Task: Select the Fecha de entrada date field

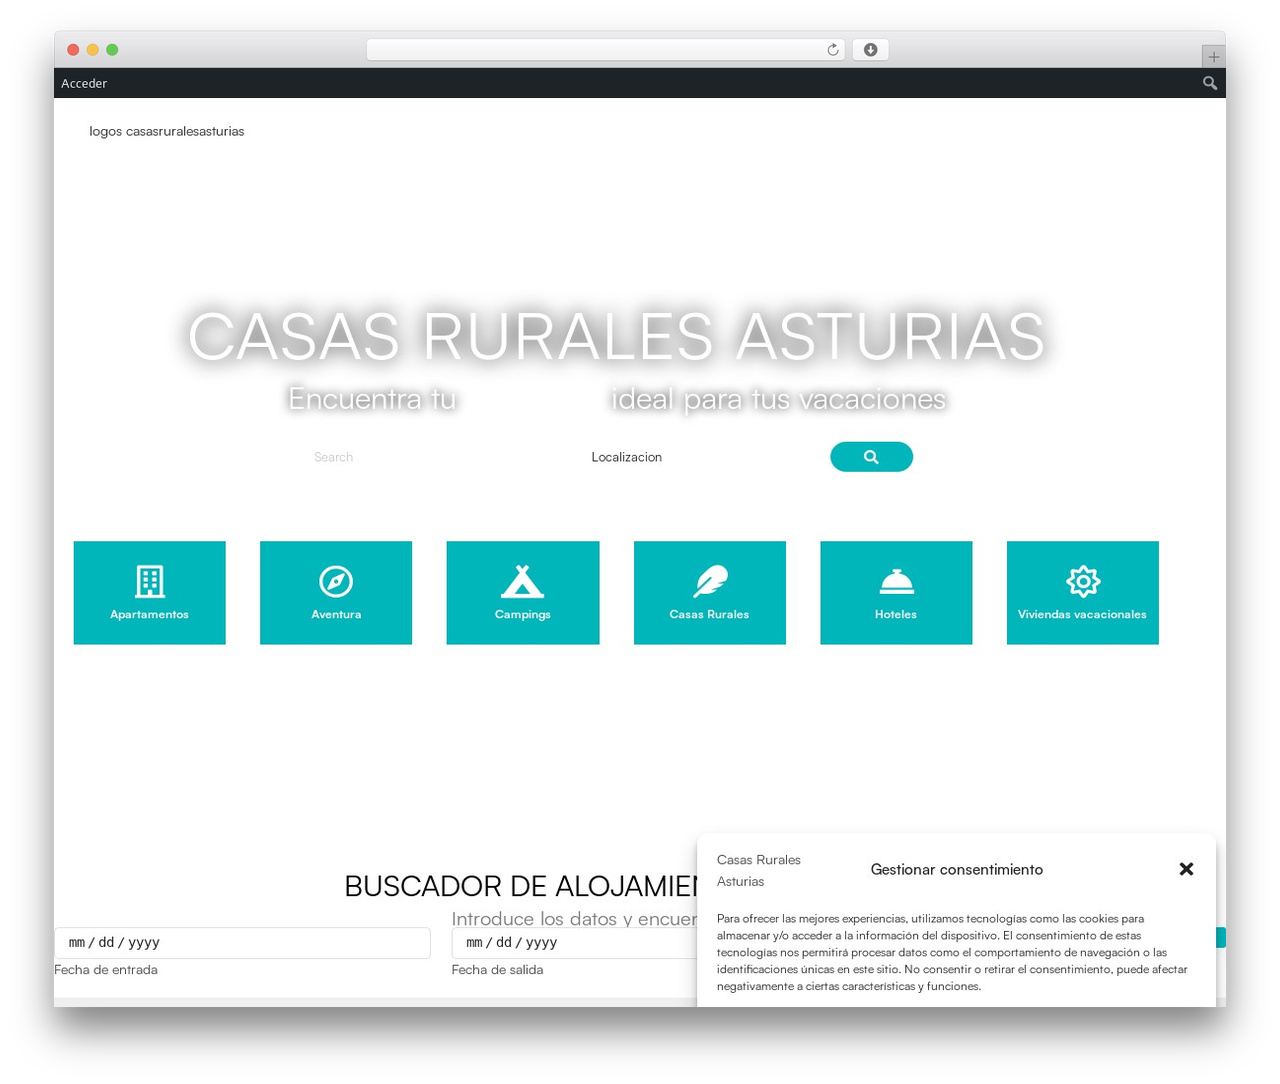Action: pos(242,943)
